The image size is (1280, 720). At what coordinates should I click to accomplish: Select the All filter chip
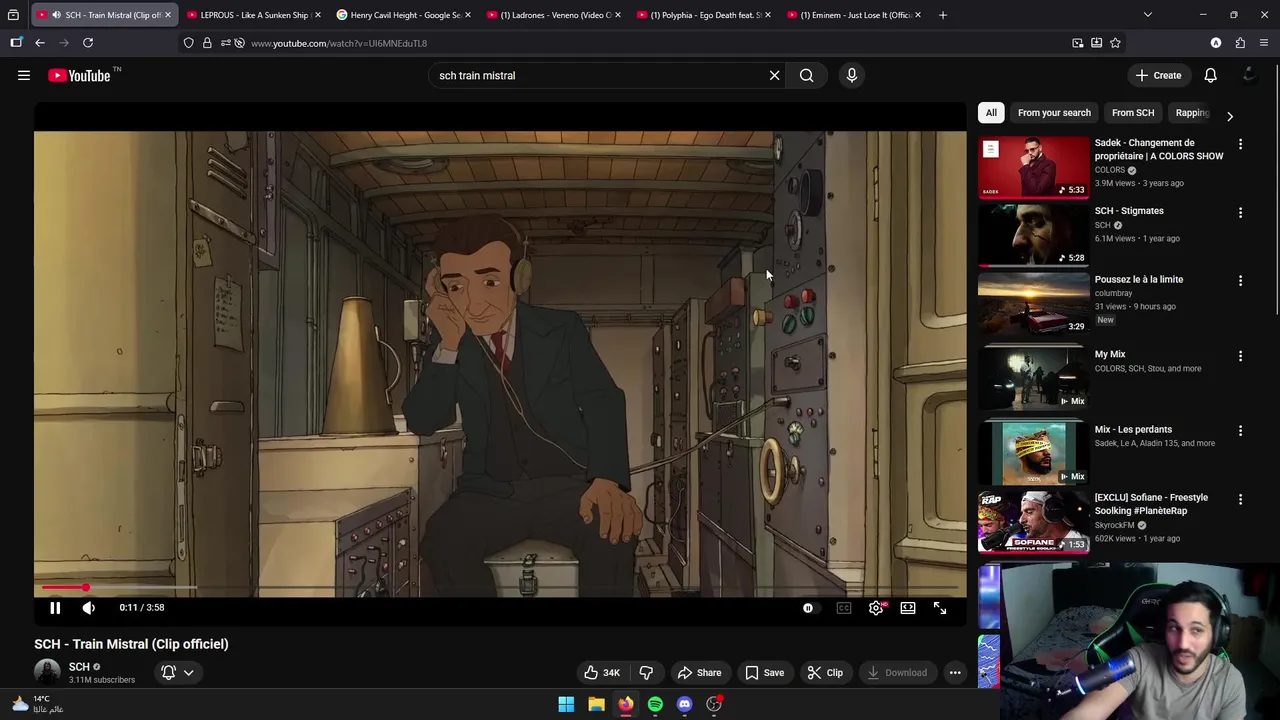point(991,113)
